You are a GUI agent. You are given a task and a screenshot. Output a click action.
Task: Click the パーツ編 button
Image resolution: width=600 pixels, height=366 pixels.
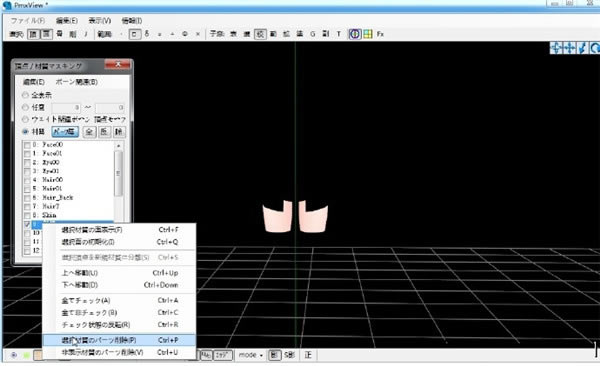point(65,132)
